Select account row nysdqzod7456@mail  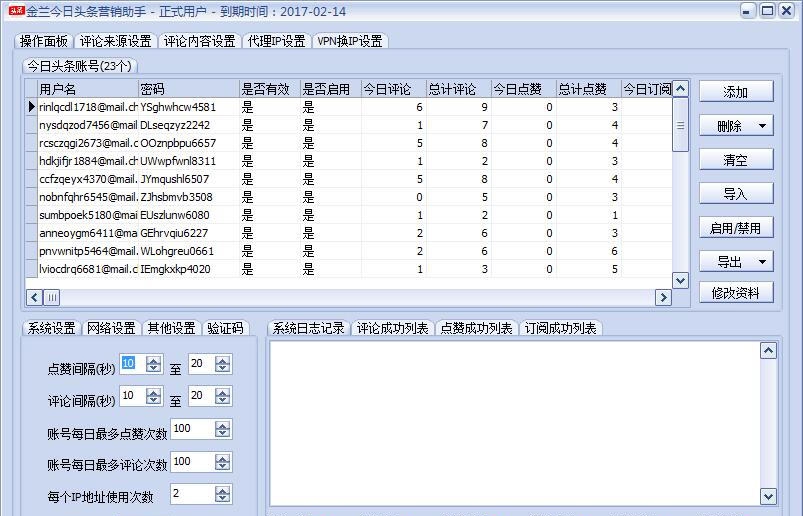pyautogui.click(x=349, y=125)
